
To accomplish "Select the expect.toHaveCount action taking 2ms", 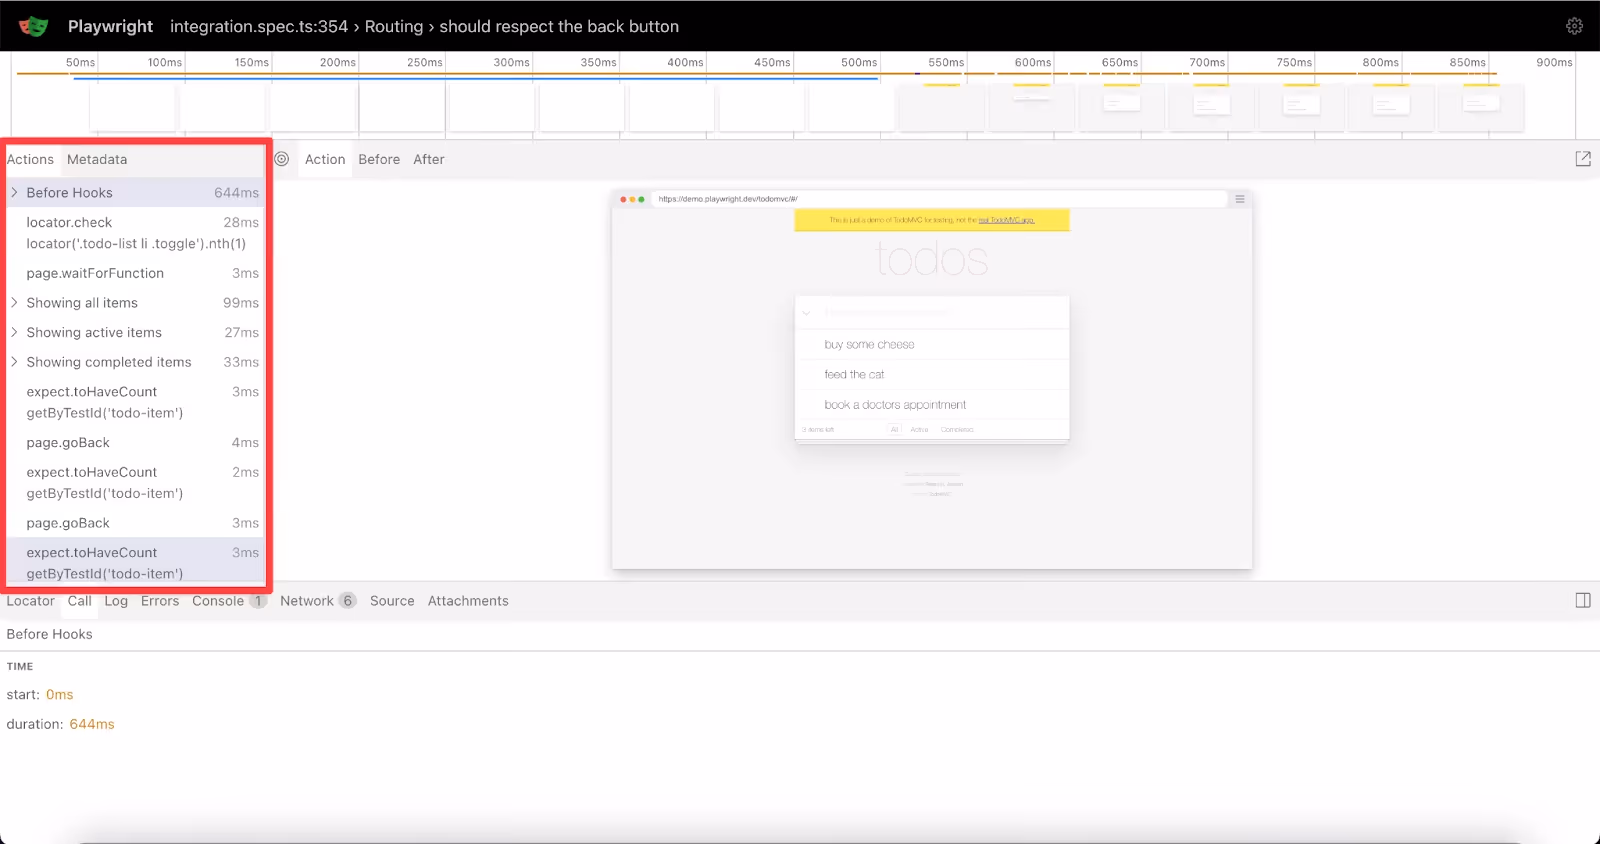I will 135,482.
